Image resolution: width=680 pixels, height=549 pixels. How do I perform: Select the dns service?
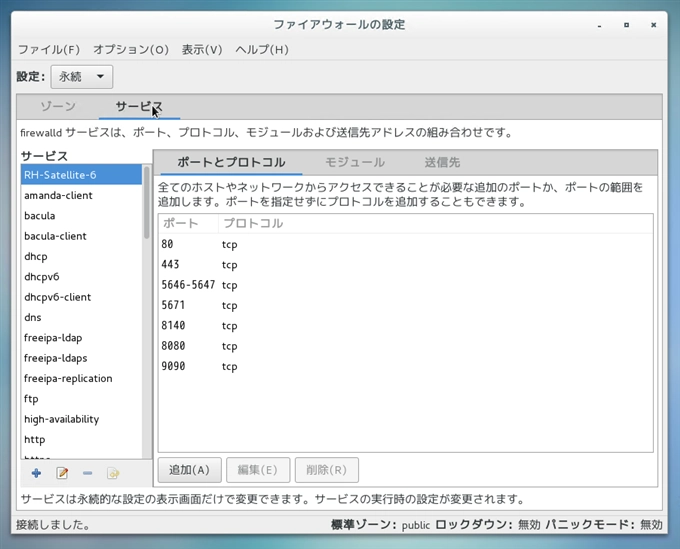coord(82,317)
